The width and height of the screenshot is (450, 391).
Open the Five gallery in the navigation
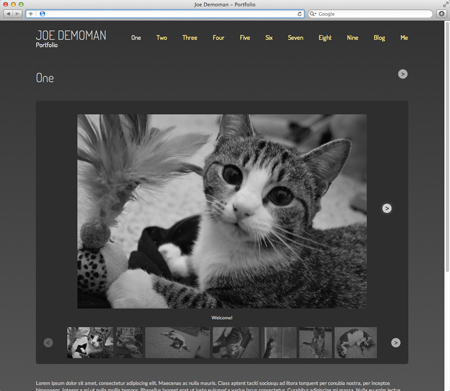(245, 38)
